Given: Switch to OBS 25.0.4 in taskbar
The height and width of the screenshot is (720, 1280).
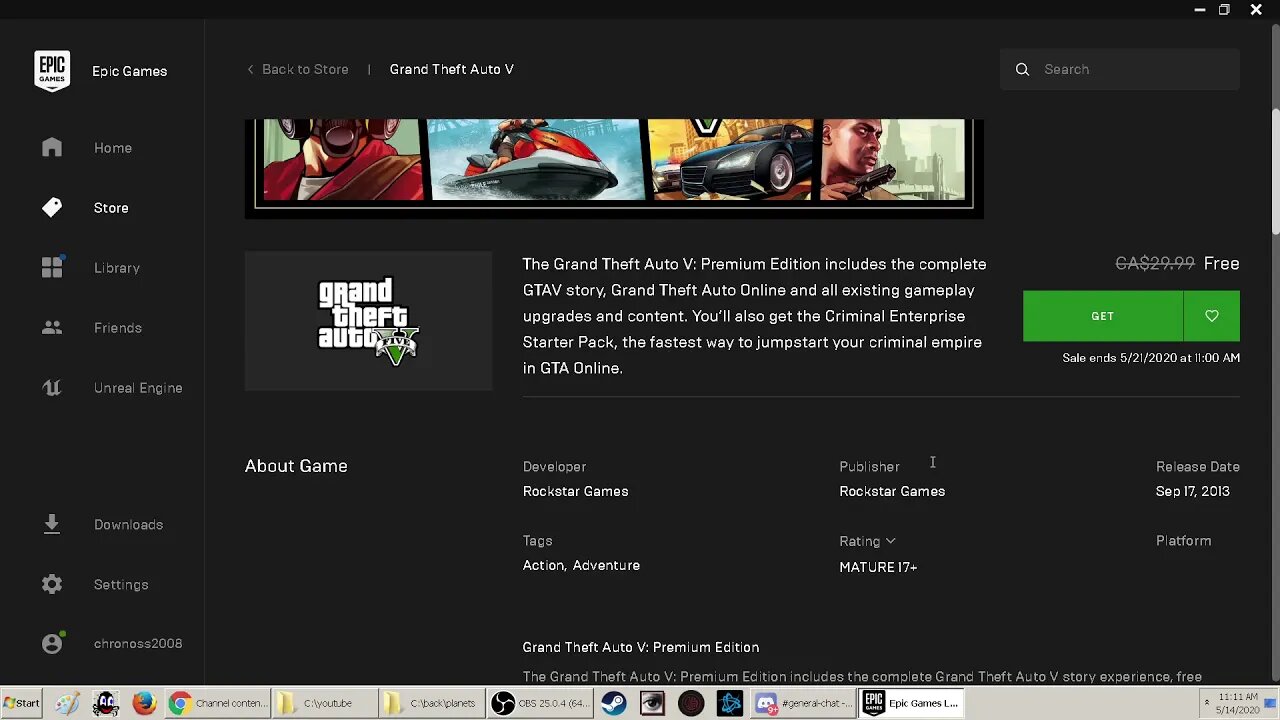Looking at the screenshot, I should coord(541,703).
